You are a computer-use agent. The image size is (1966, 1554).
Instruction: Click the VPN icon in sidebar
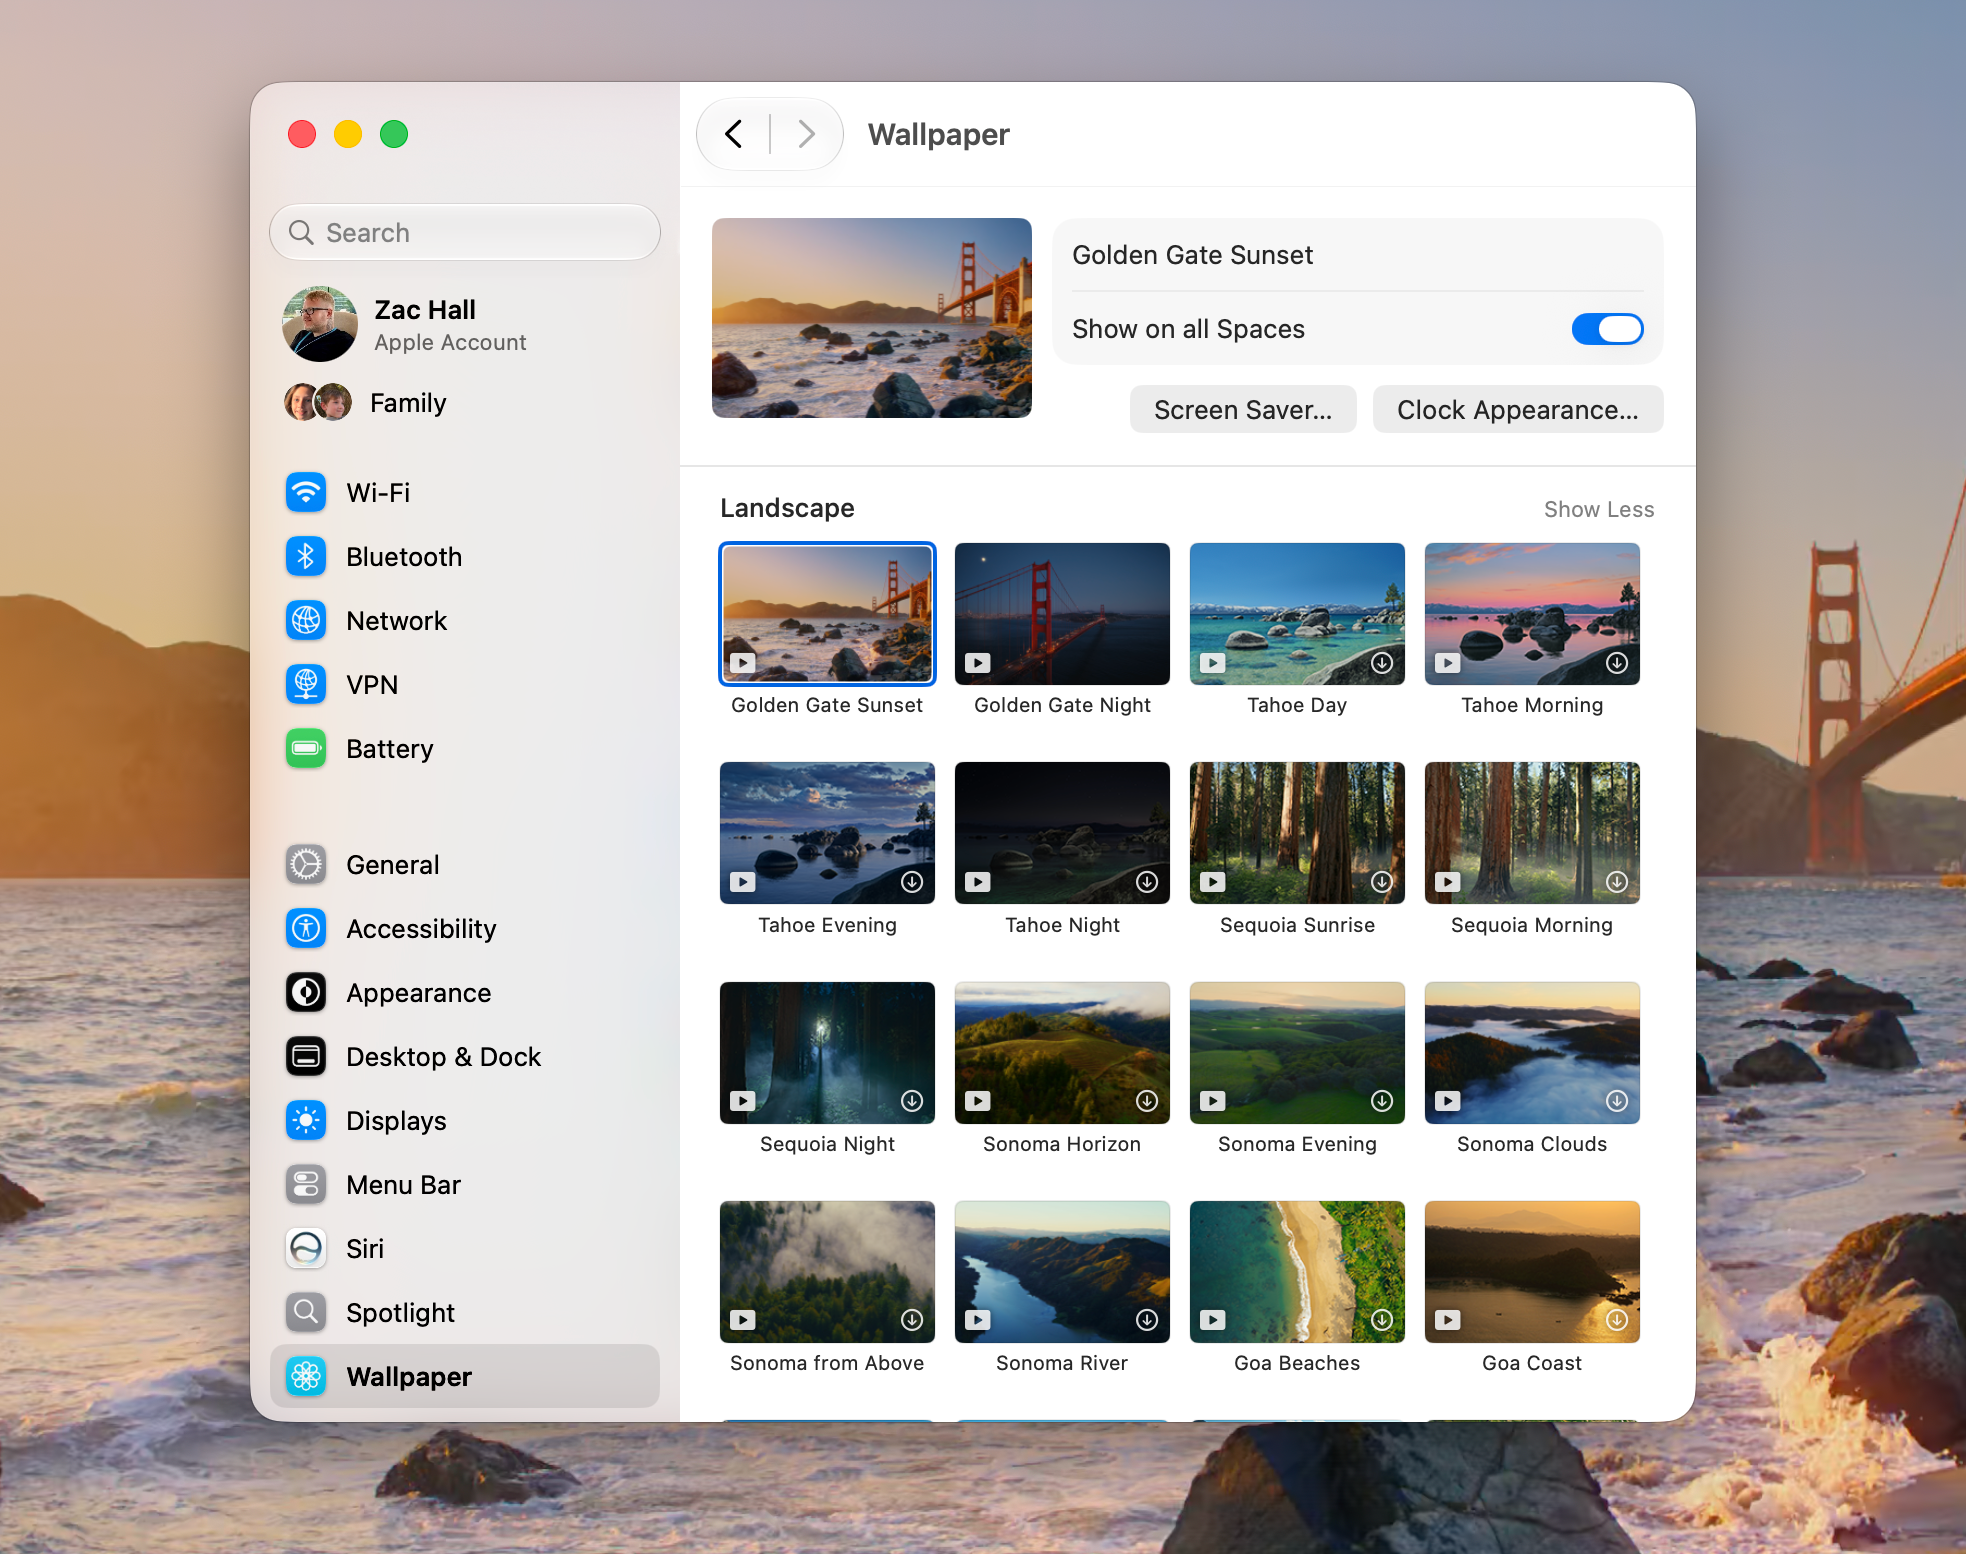[x=306, y=684]
